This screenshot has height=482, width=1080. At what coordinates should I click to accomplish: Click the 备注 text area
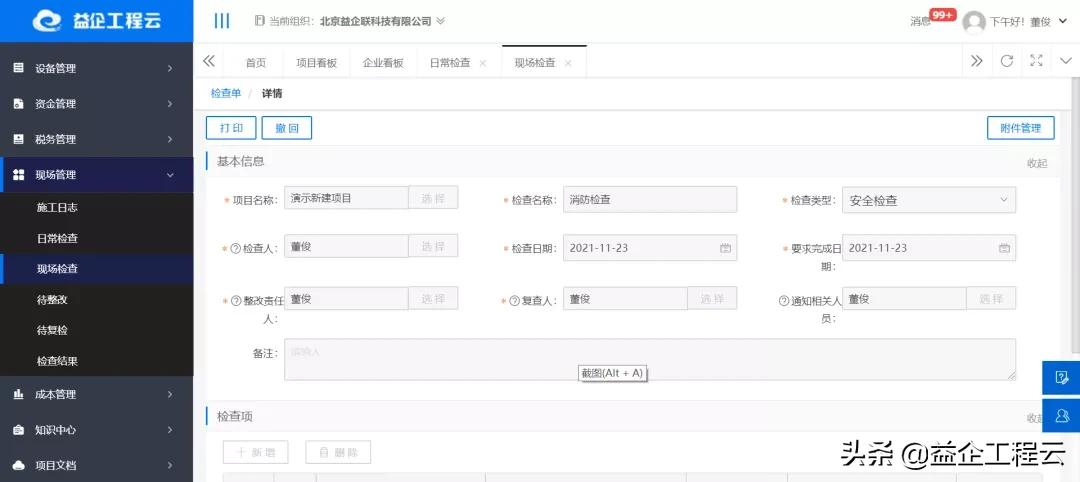click(649, 359)
